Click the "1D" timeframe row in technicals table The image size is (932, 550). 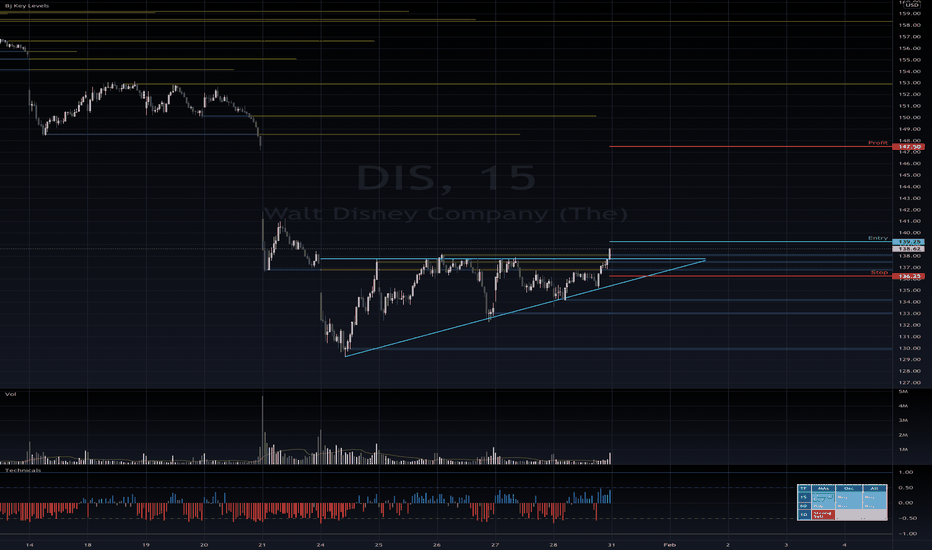[x=804, y=514]
